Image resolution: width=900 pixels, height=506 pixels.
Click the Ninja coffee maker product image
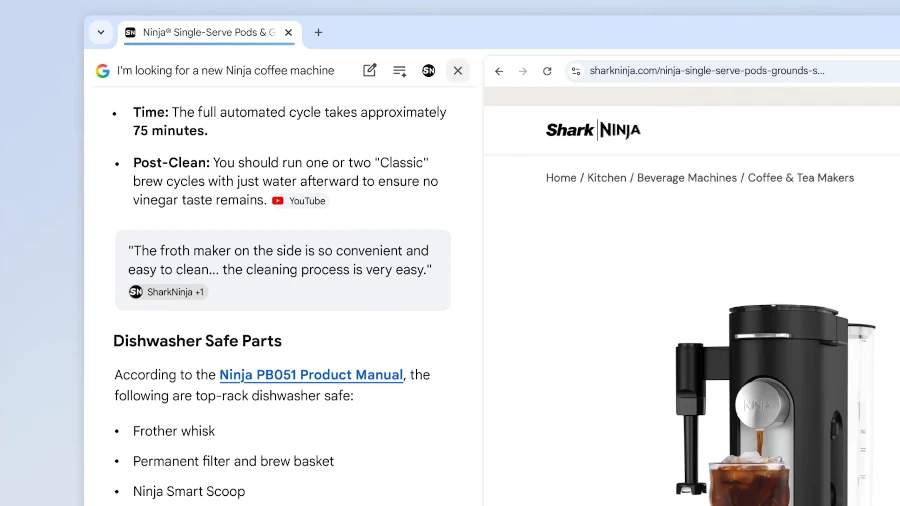[770, 400]
